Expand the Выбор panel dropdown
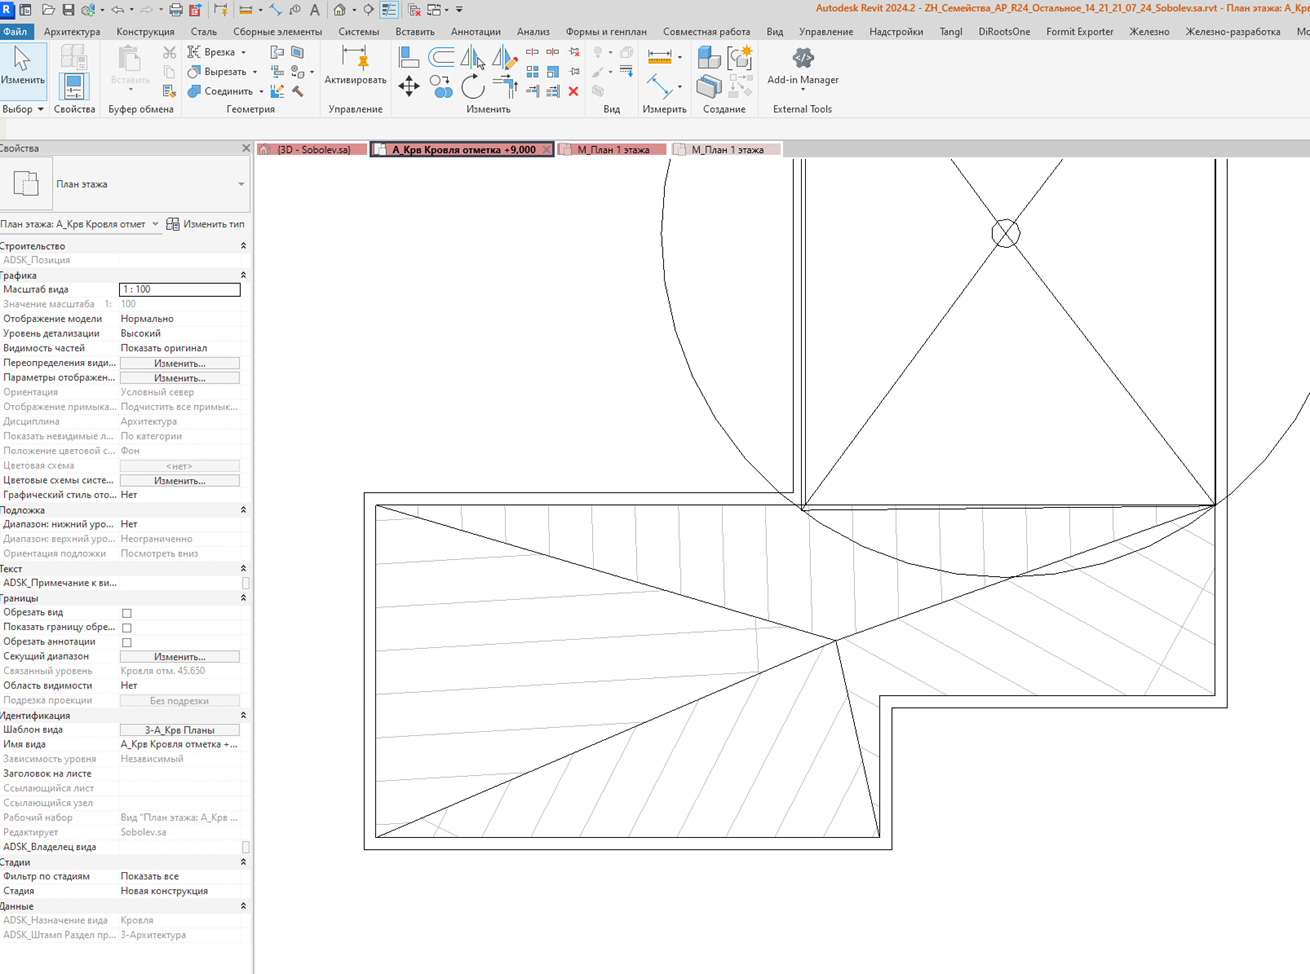 click(x=23, y=109)
